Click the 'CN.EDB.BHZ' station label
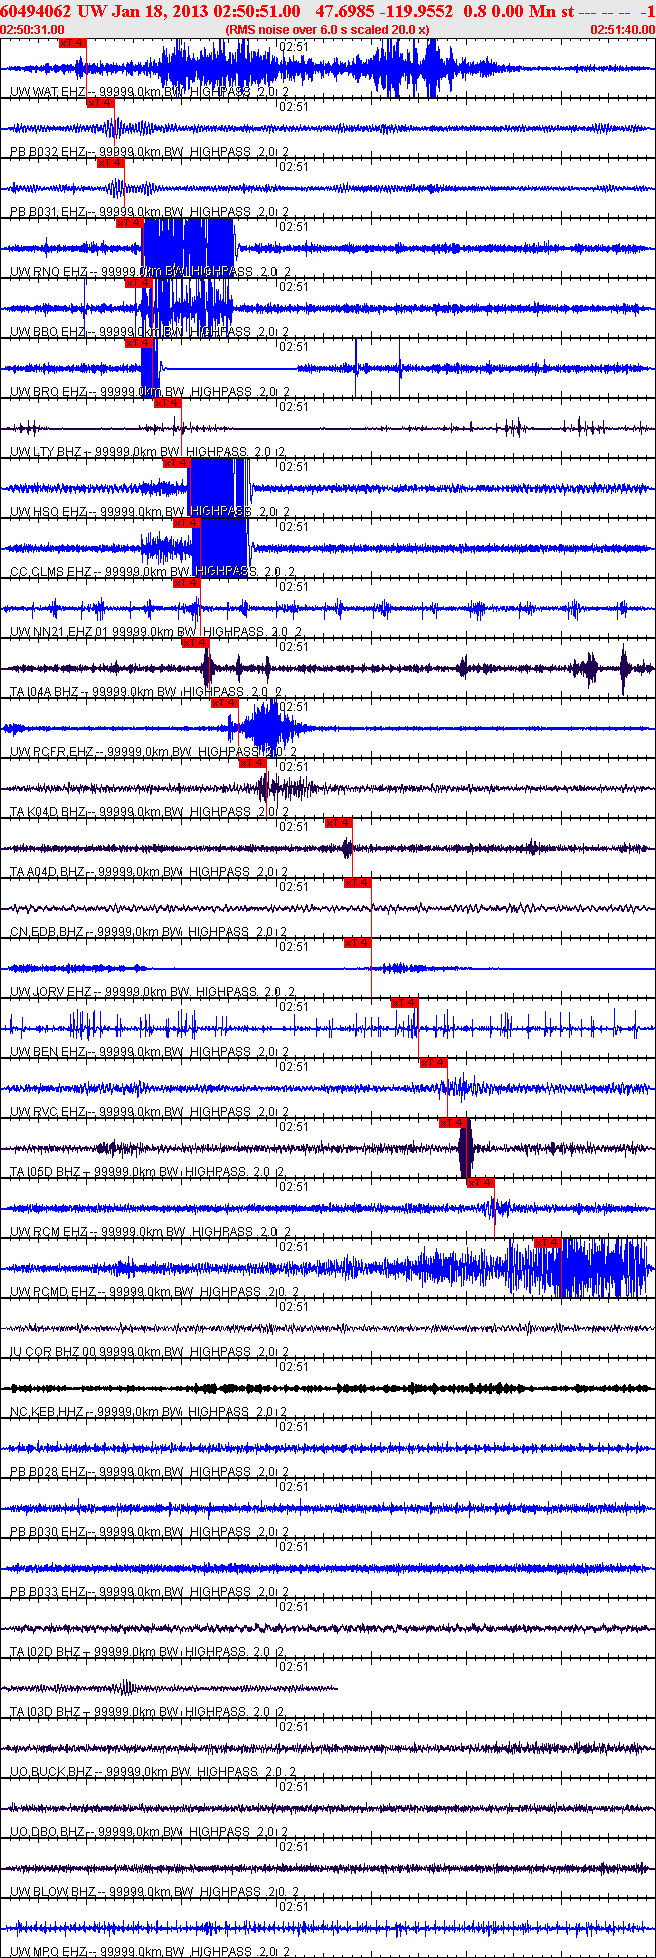Image resolution: width=656 pixels, height=1958 pixels. 47,932
